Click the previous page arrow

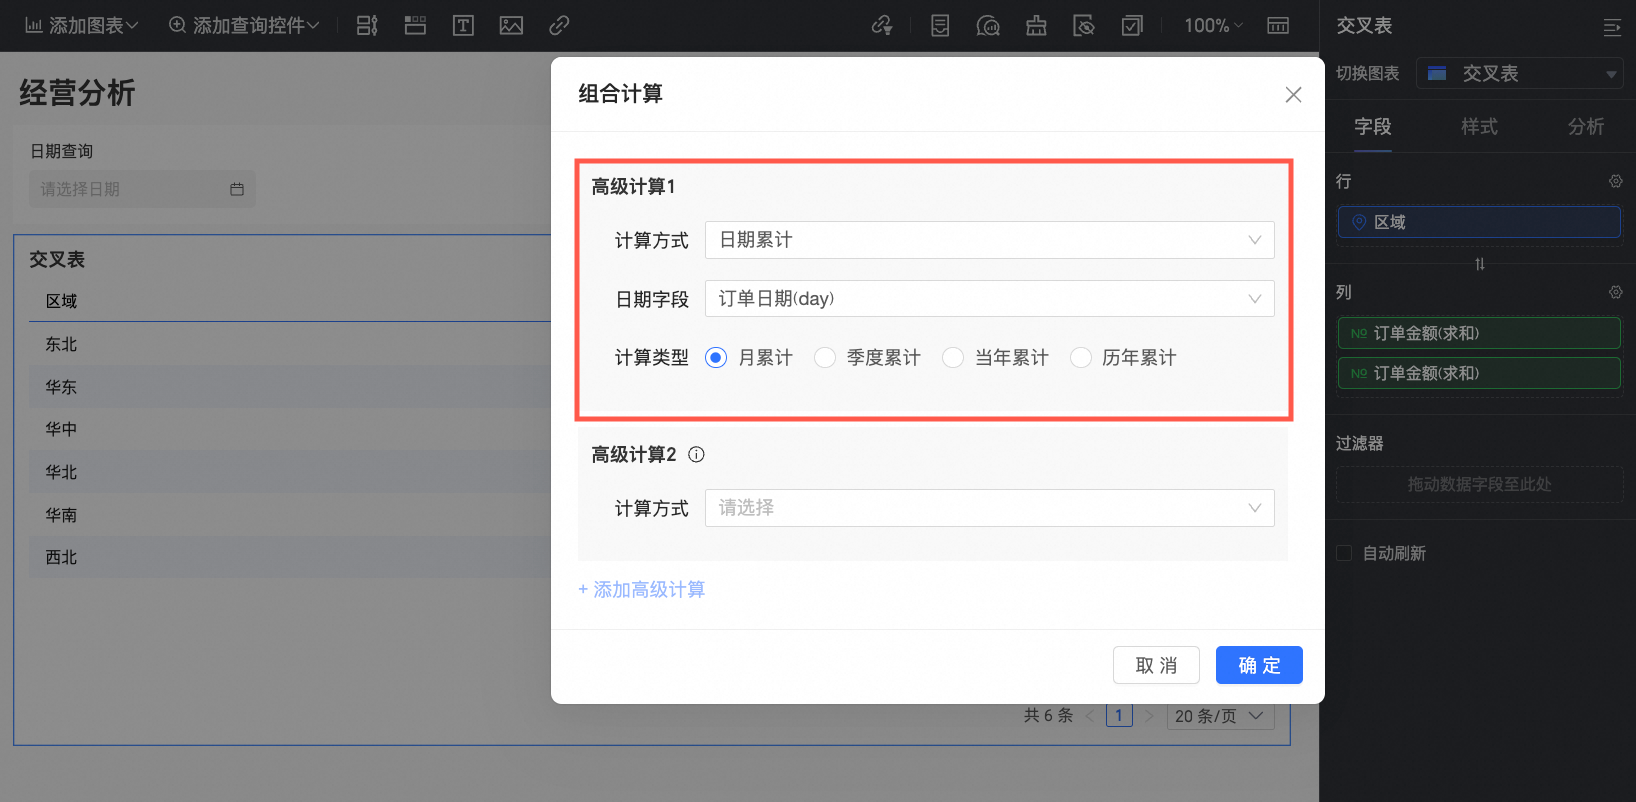[1089, 716]
